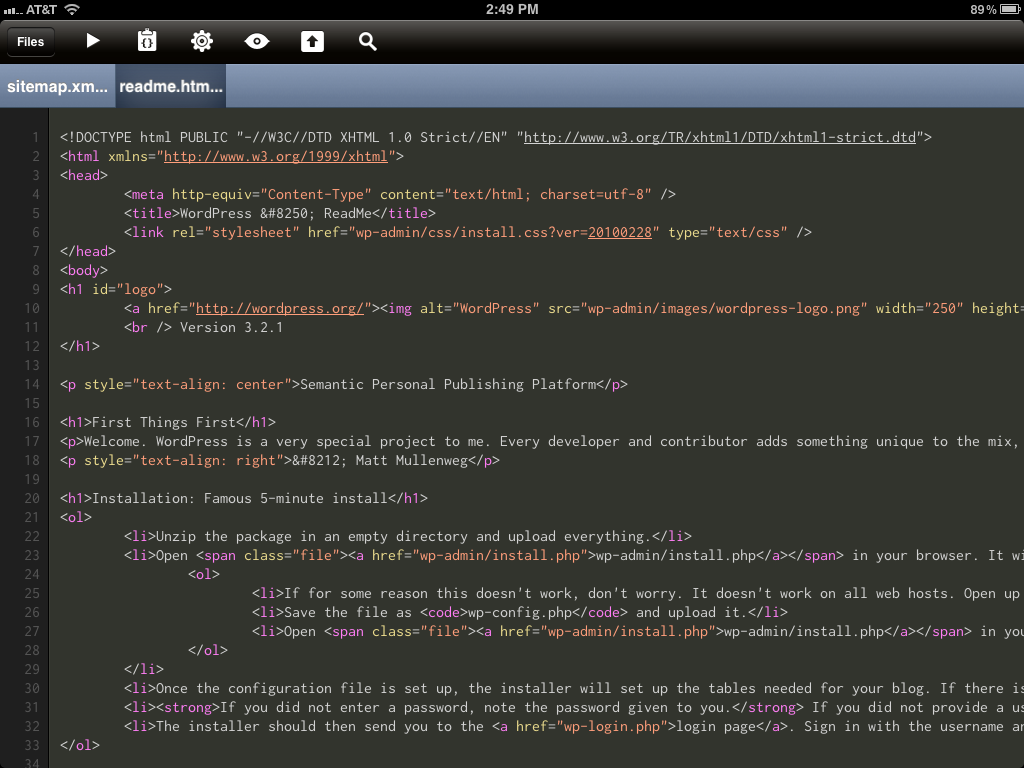Screen dimensions: 1024x768
Task: Switch to the sitemap.xm... tab
Action: tap(57, 86)
